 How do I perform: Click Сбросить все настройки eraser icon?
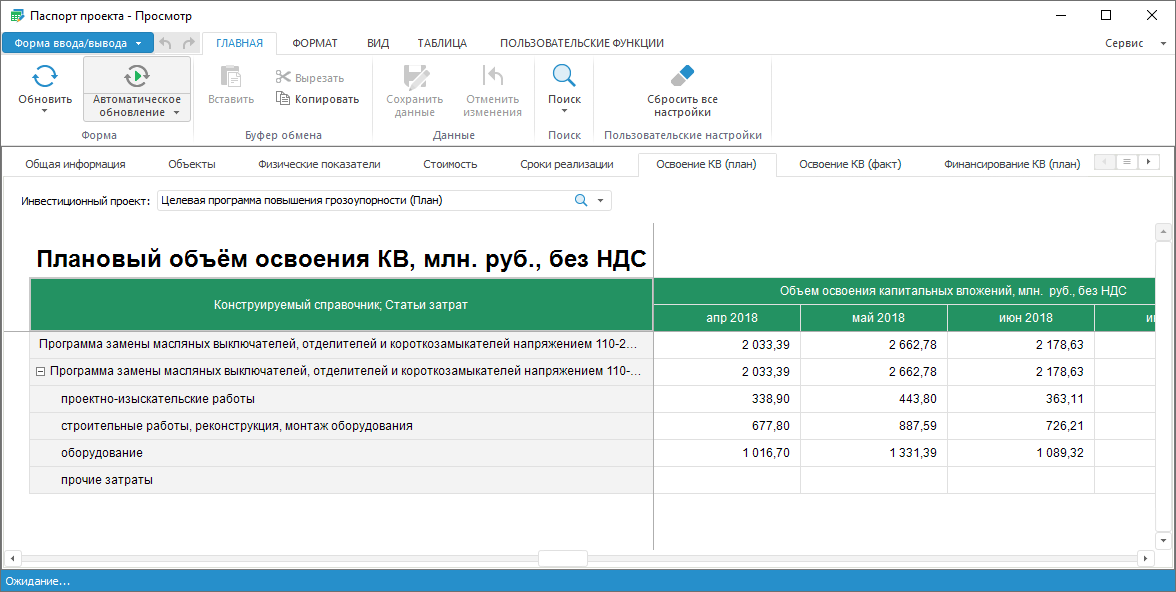682,76
